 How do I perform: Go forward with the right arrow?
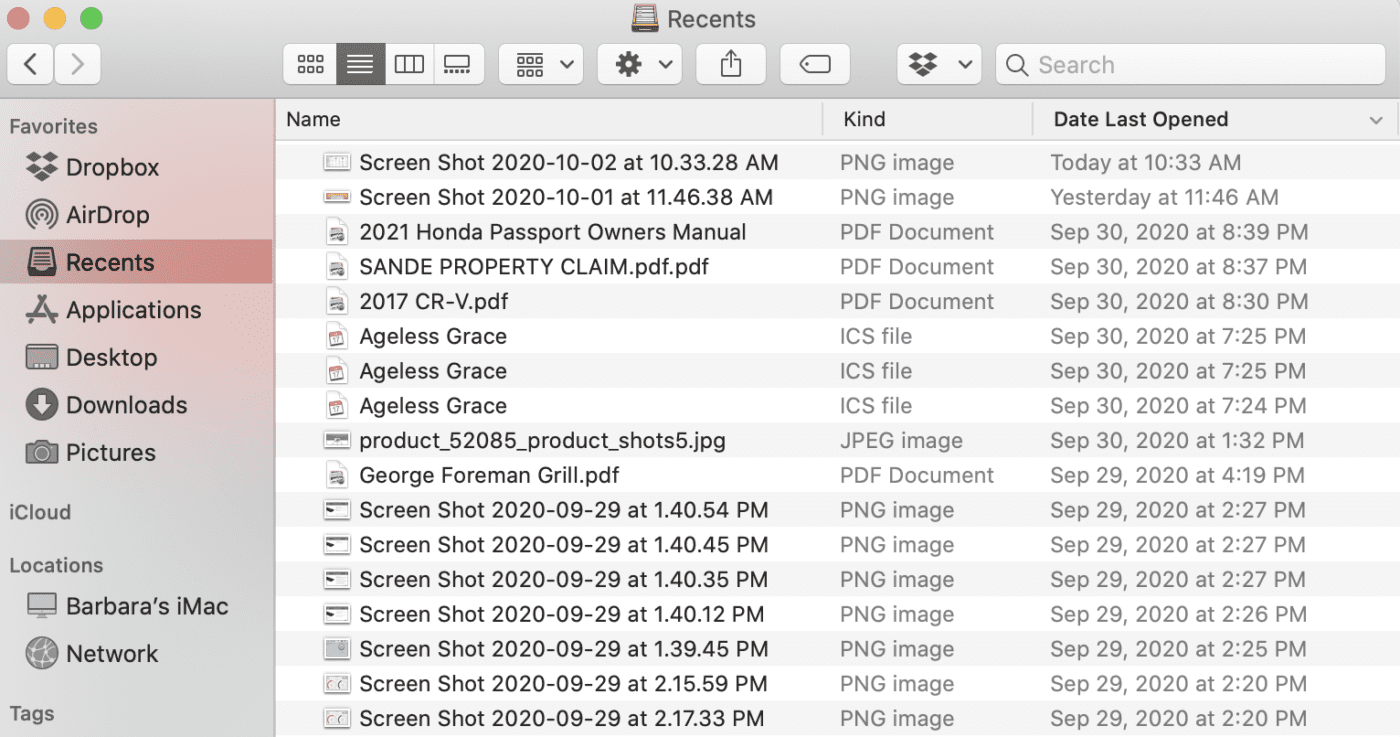click(77, 65)
